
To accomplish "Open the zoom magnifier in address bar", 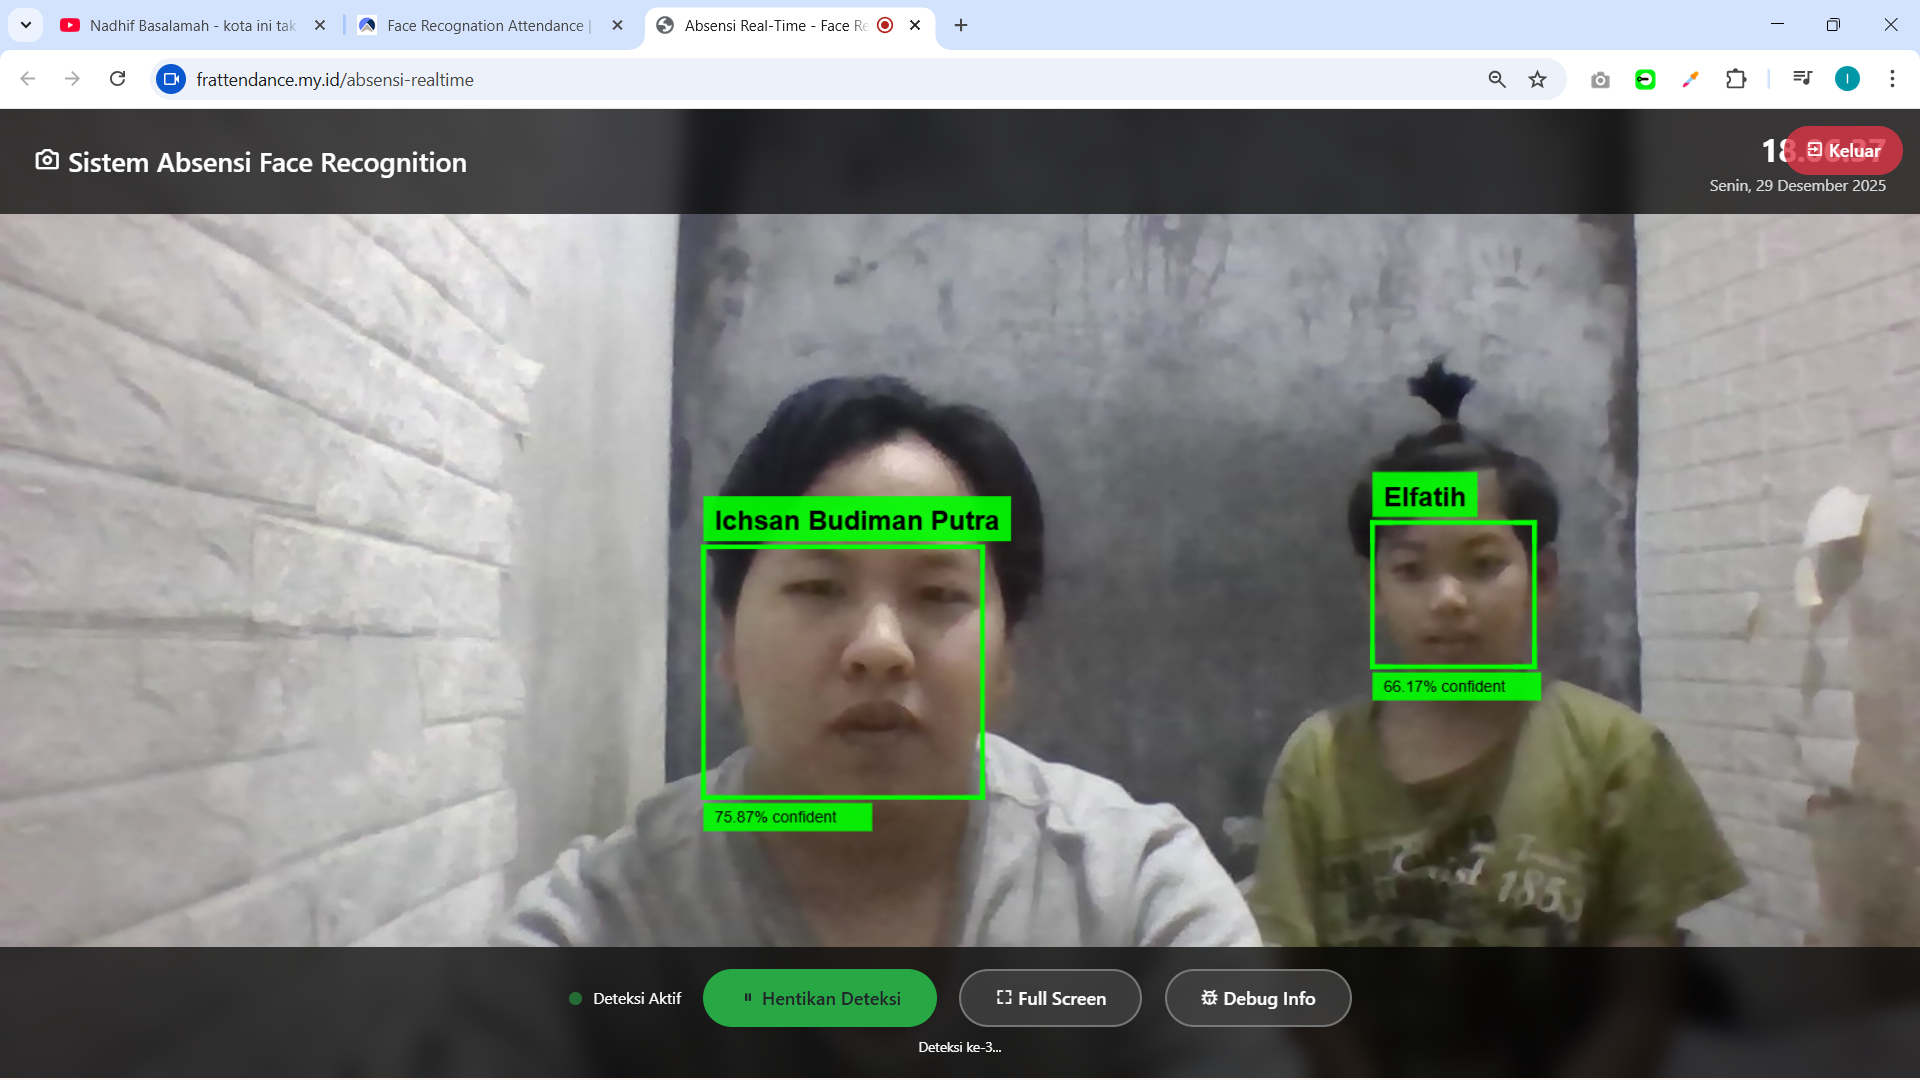I will 1497,79.
